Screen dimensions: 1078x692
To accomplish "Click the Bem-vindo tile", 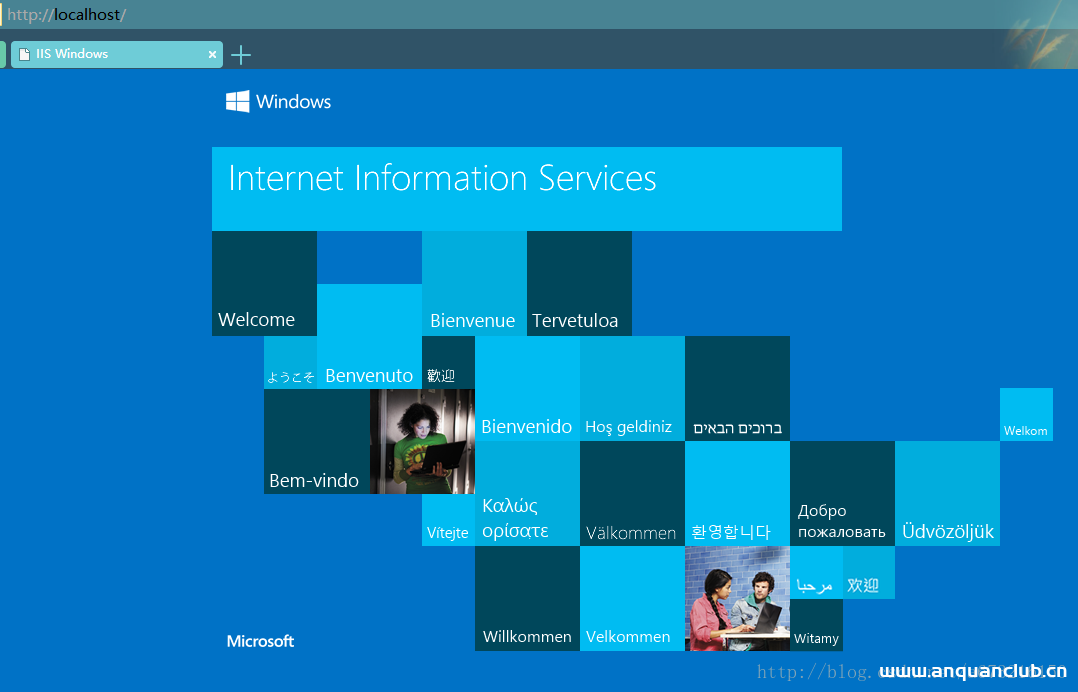I will (317, 441).
